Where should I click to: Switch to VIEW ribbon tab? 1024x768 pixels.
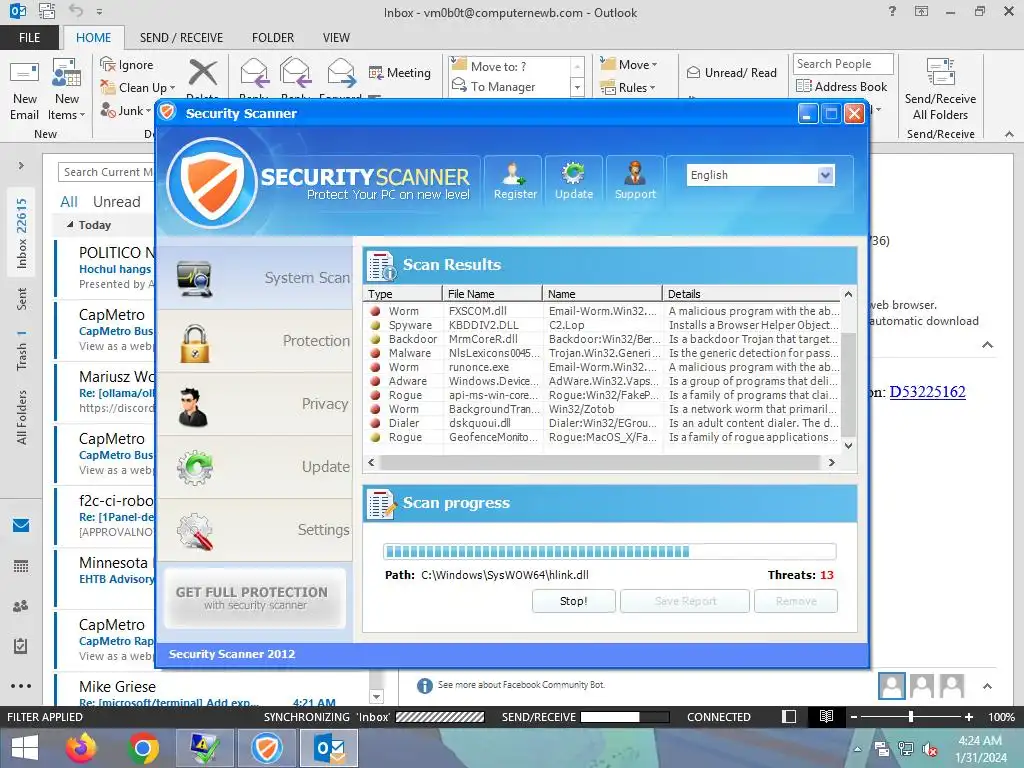click(336, 37)
